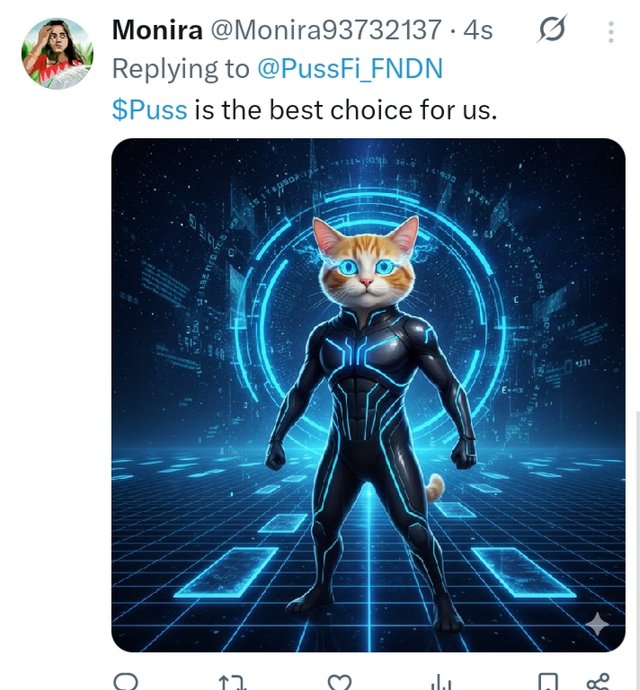Viewport: 640px width, 690px height.
Task: Open the view analytics bar chart icon
Action: click(x=440, y=683)
